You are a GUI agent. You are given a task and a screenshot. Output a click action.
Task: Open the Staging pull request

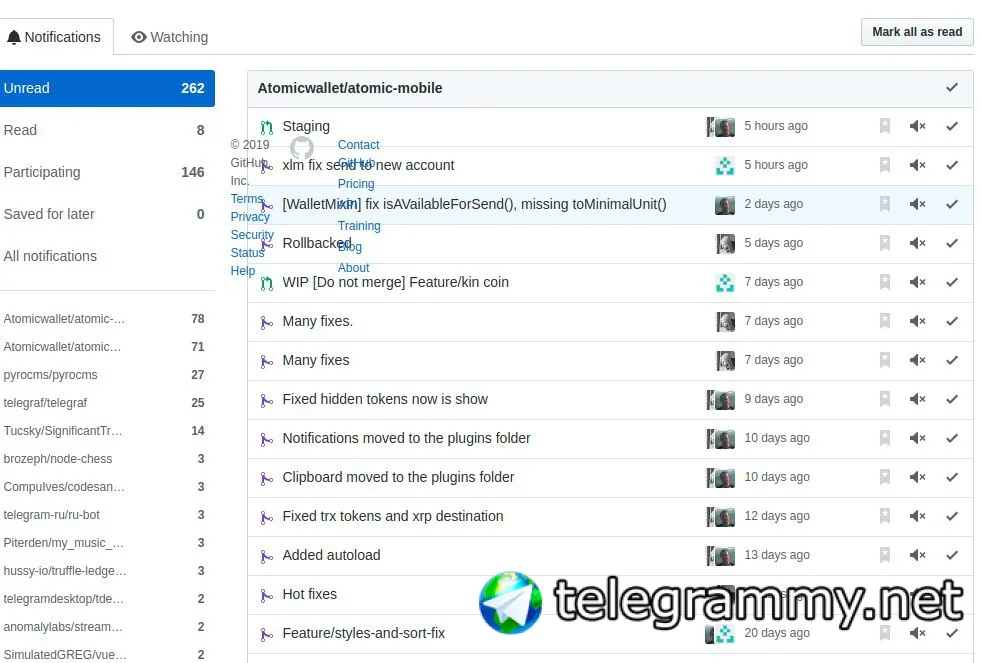[306, 126]
